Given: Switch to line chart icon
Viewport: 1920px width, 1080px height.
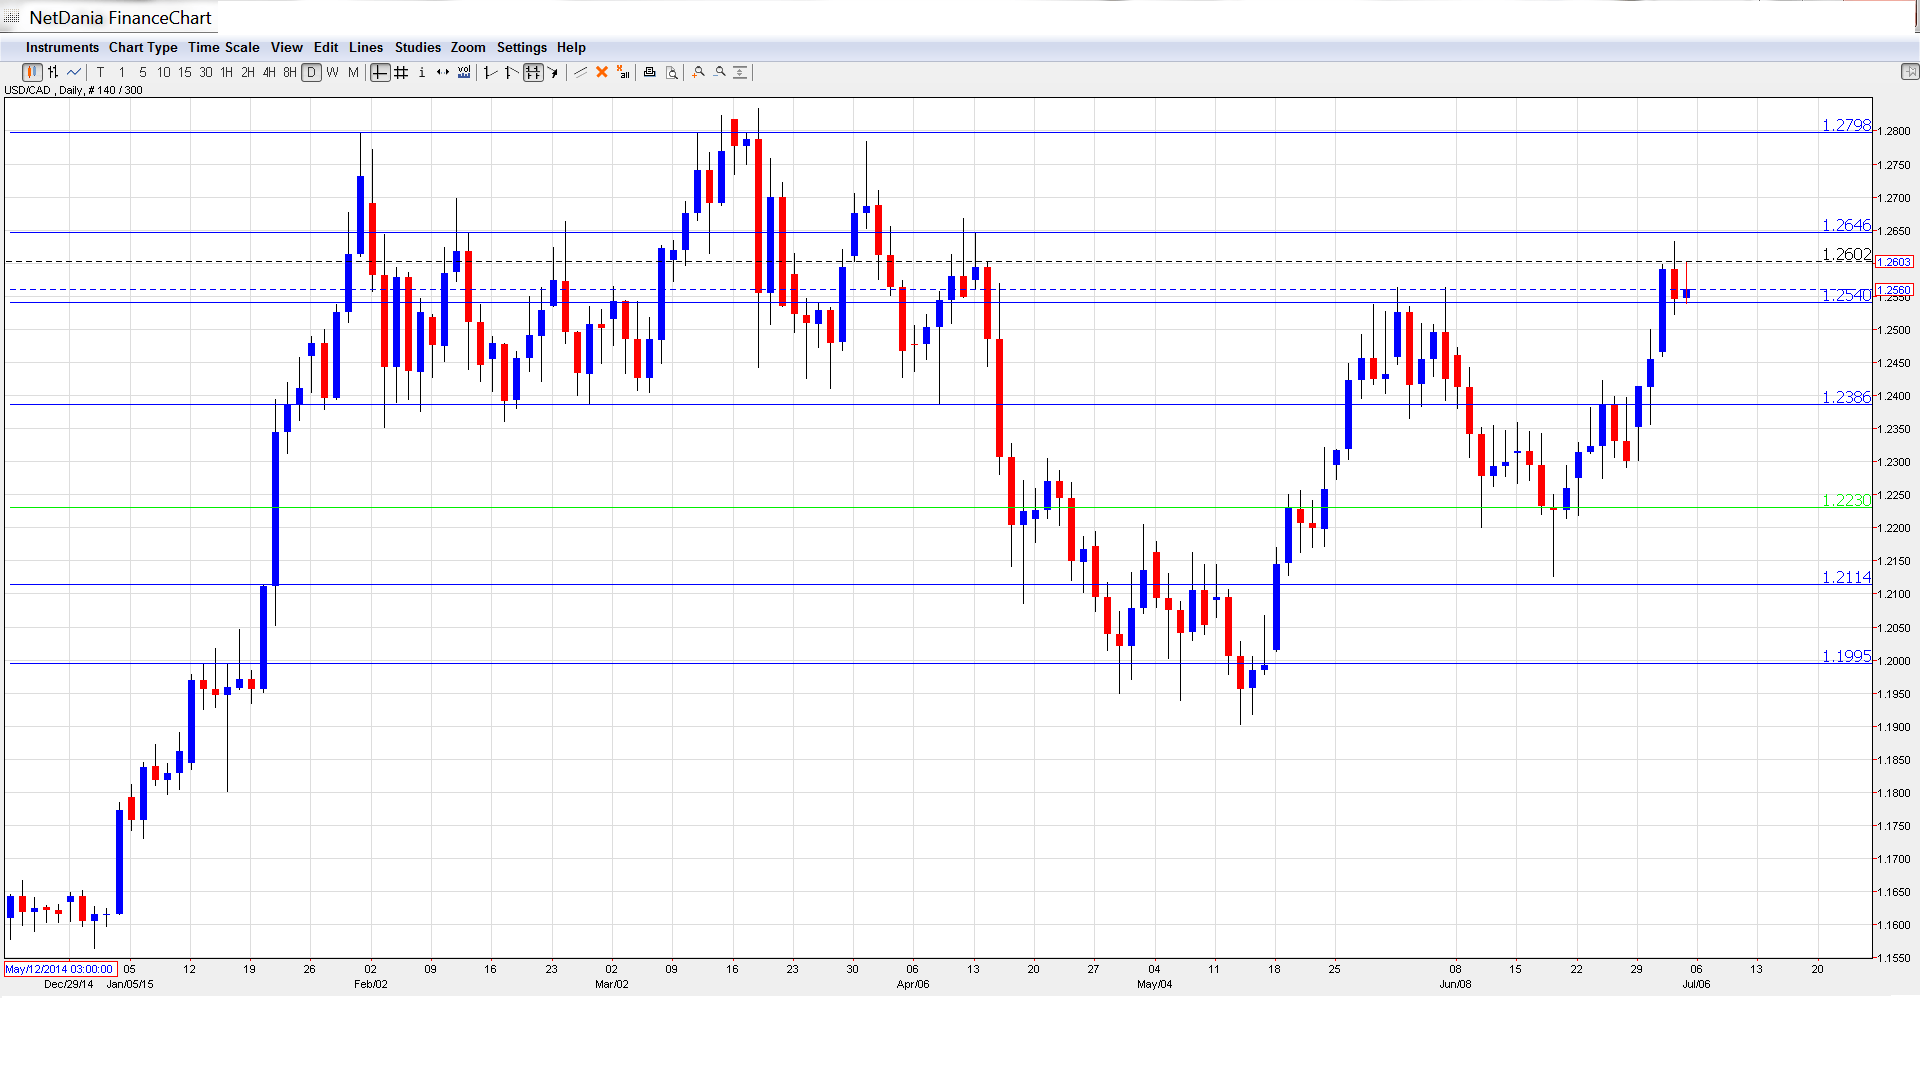Looking at the screenshot, I should (x=74, y=72).
